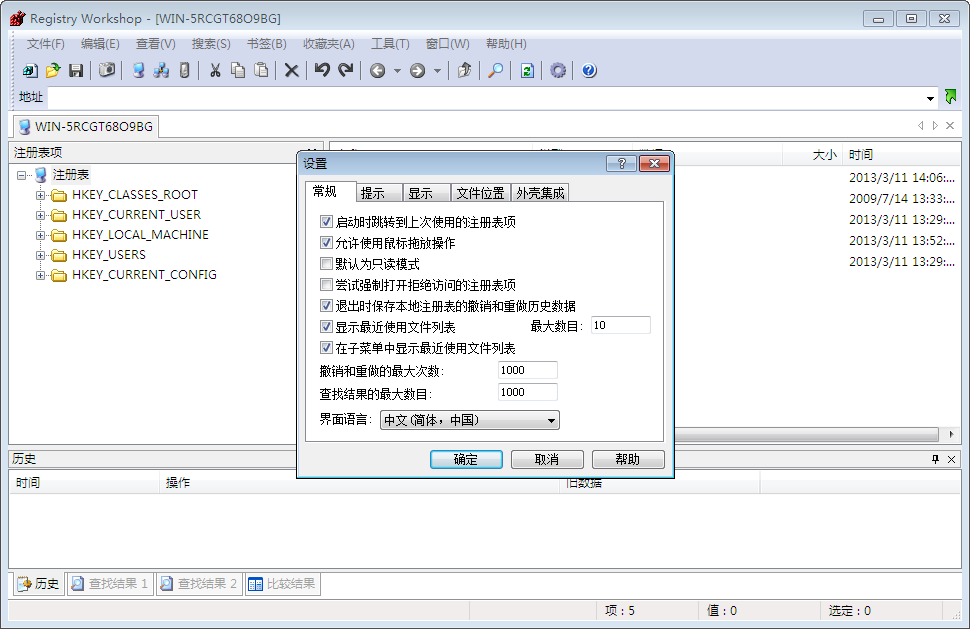
Task: Switch to the 文件位置 tab
Action: pos(481,193)
